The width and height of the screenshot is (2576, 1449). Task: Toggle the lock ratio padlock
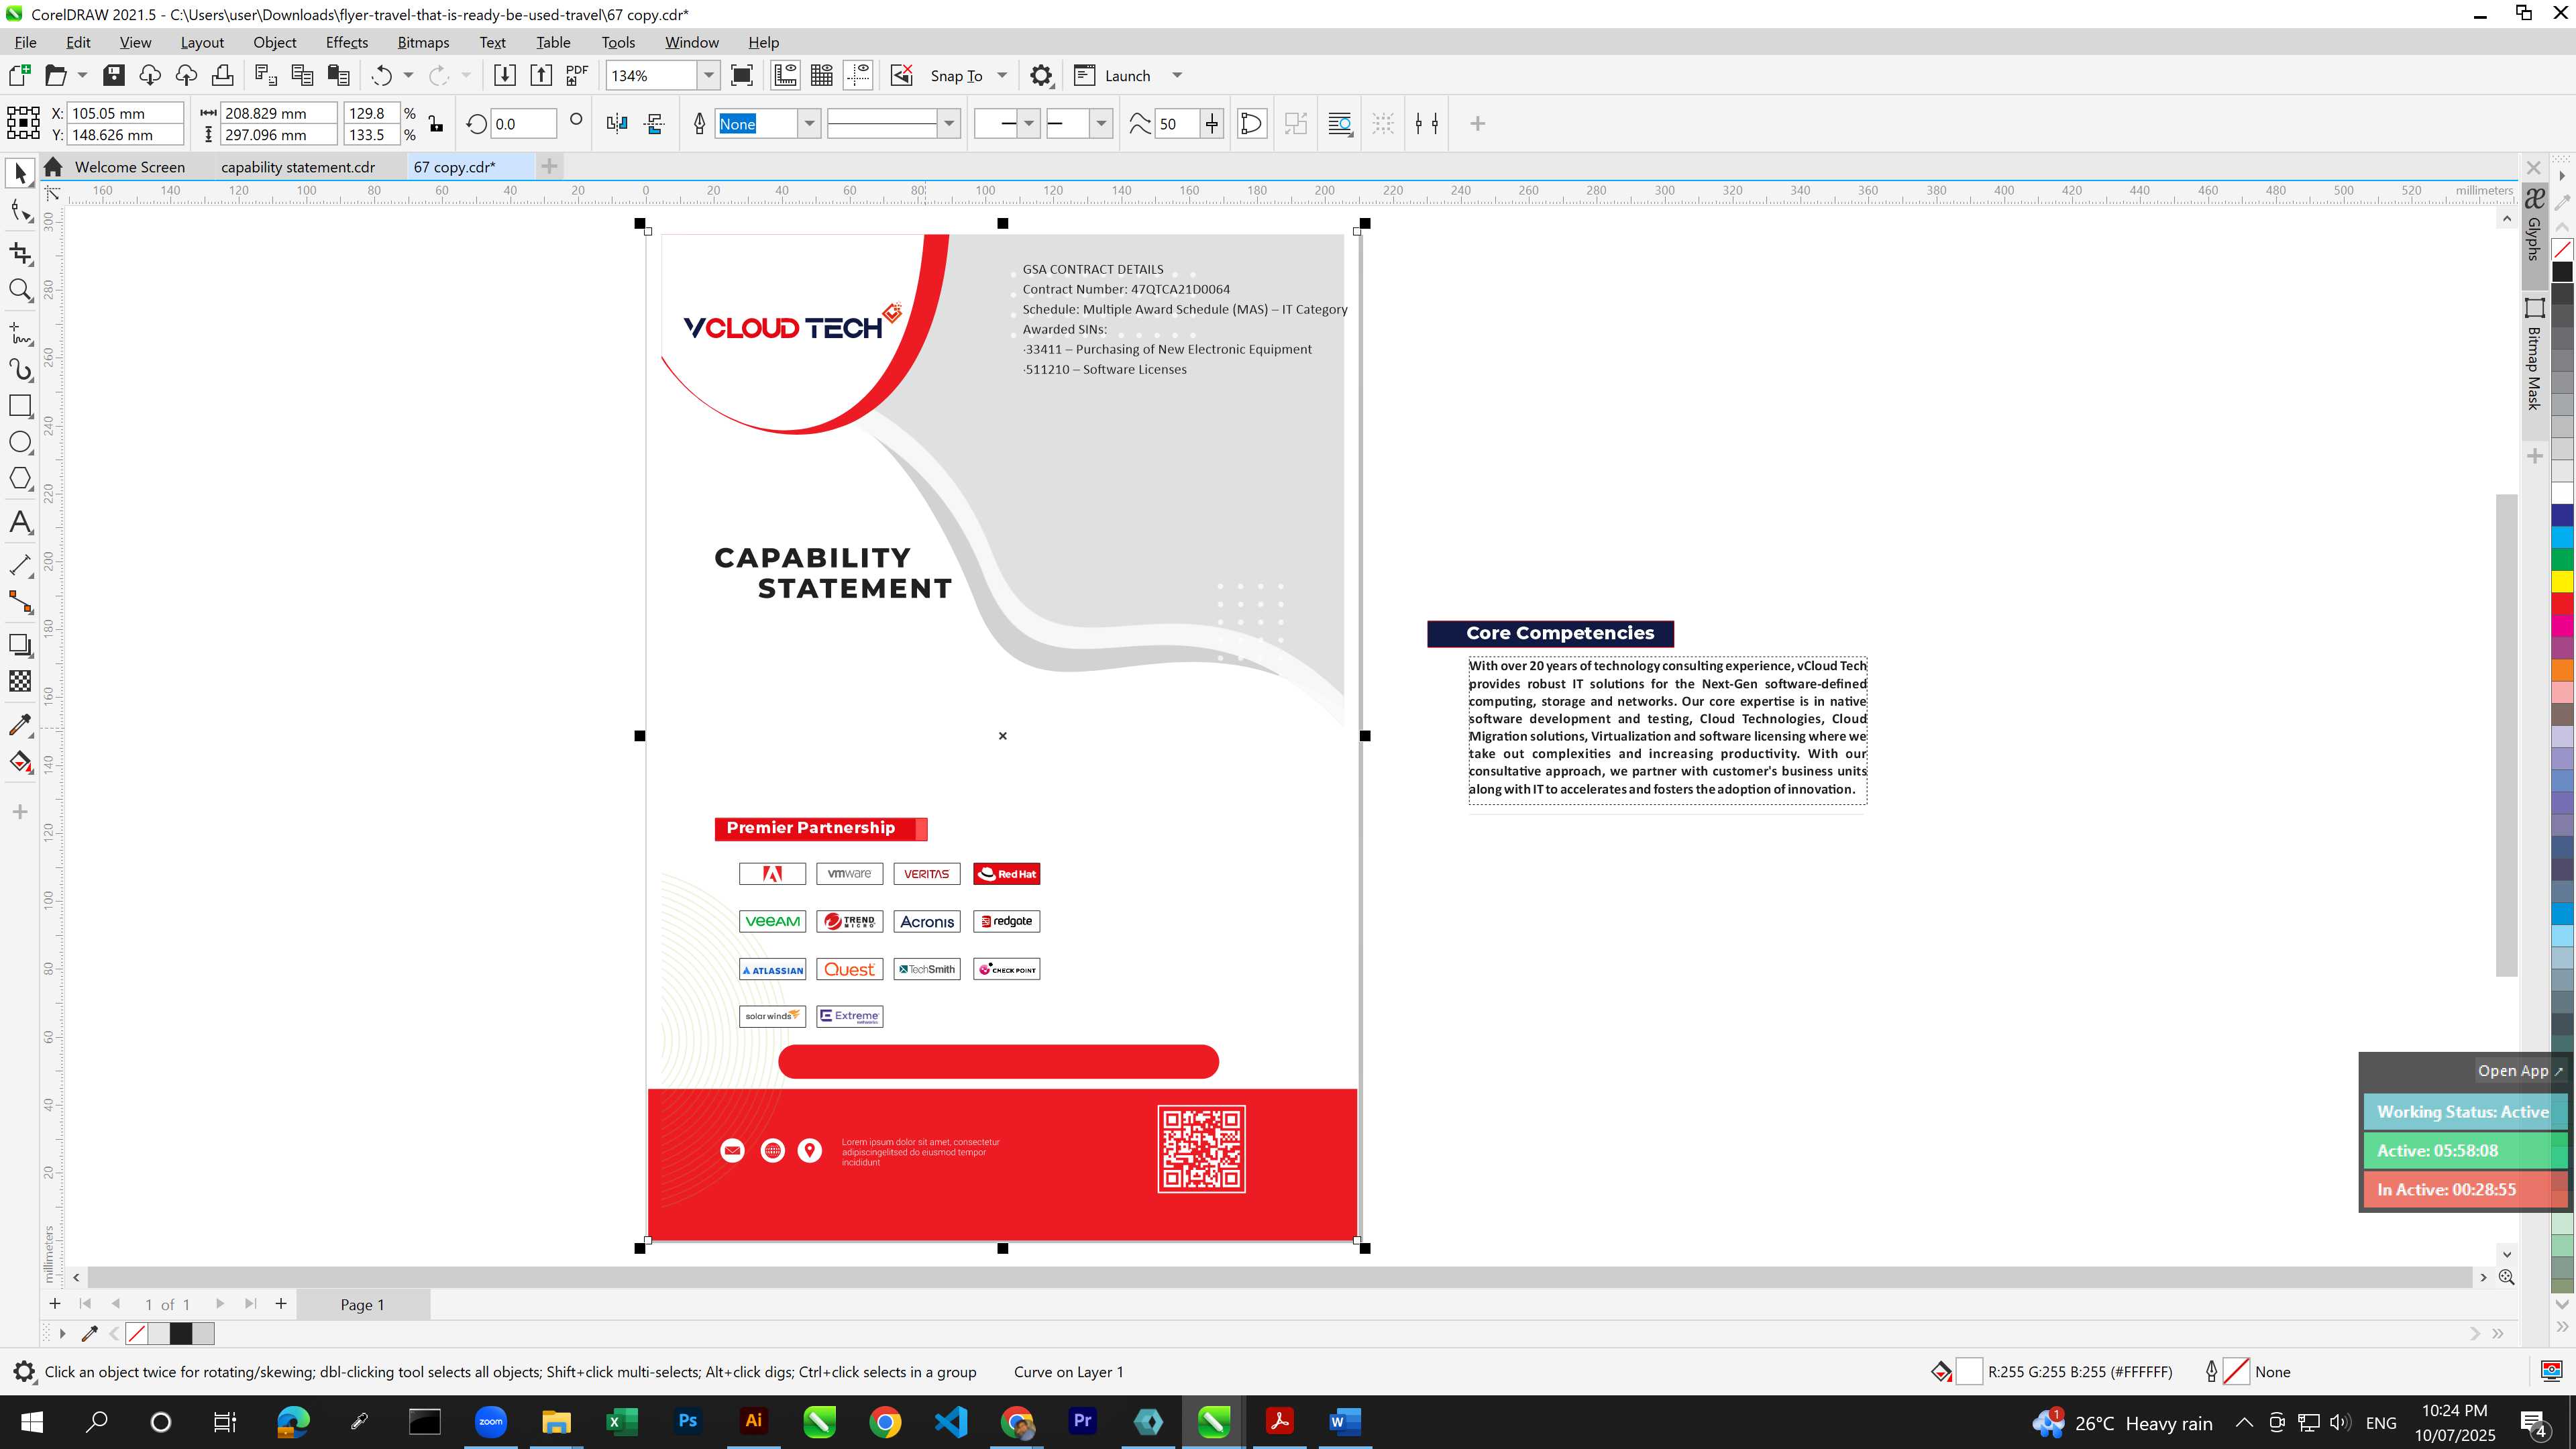(x=435, y=124)
